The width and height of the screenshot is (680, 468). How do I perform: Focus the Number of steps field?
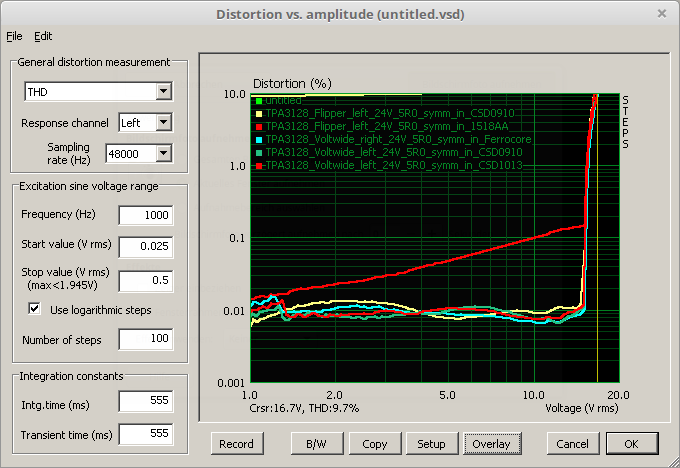[x=145, y=341]
